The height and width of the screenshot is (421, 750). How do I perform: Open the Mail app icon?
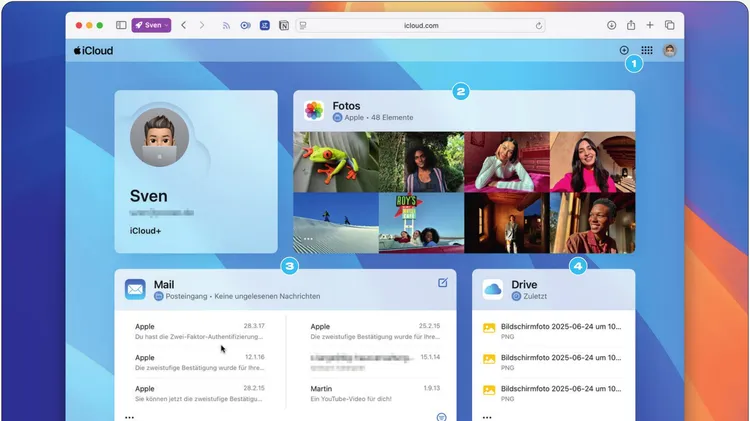135,289
